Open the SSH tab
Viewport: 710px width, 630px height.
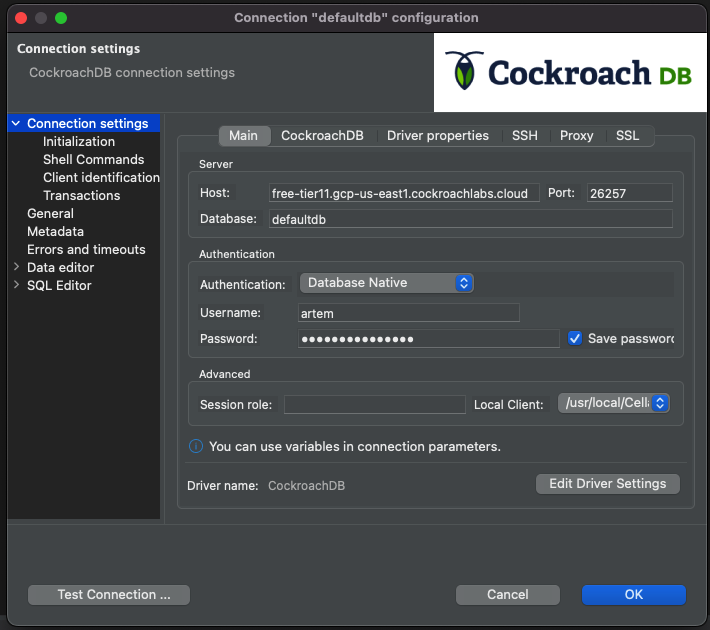(524, 135)
